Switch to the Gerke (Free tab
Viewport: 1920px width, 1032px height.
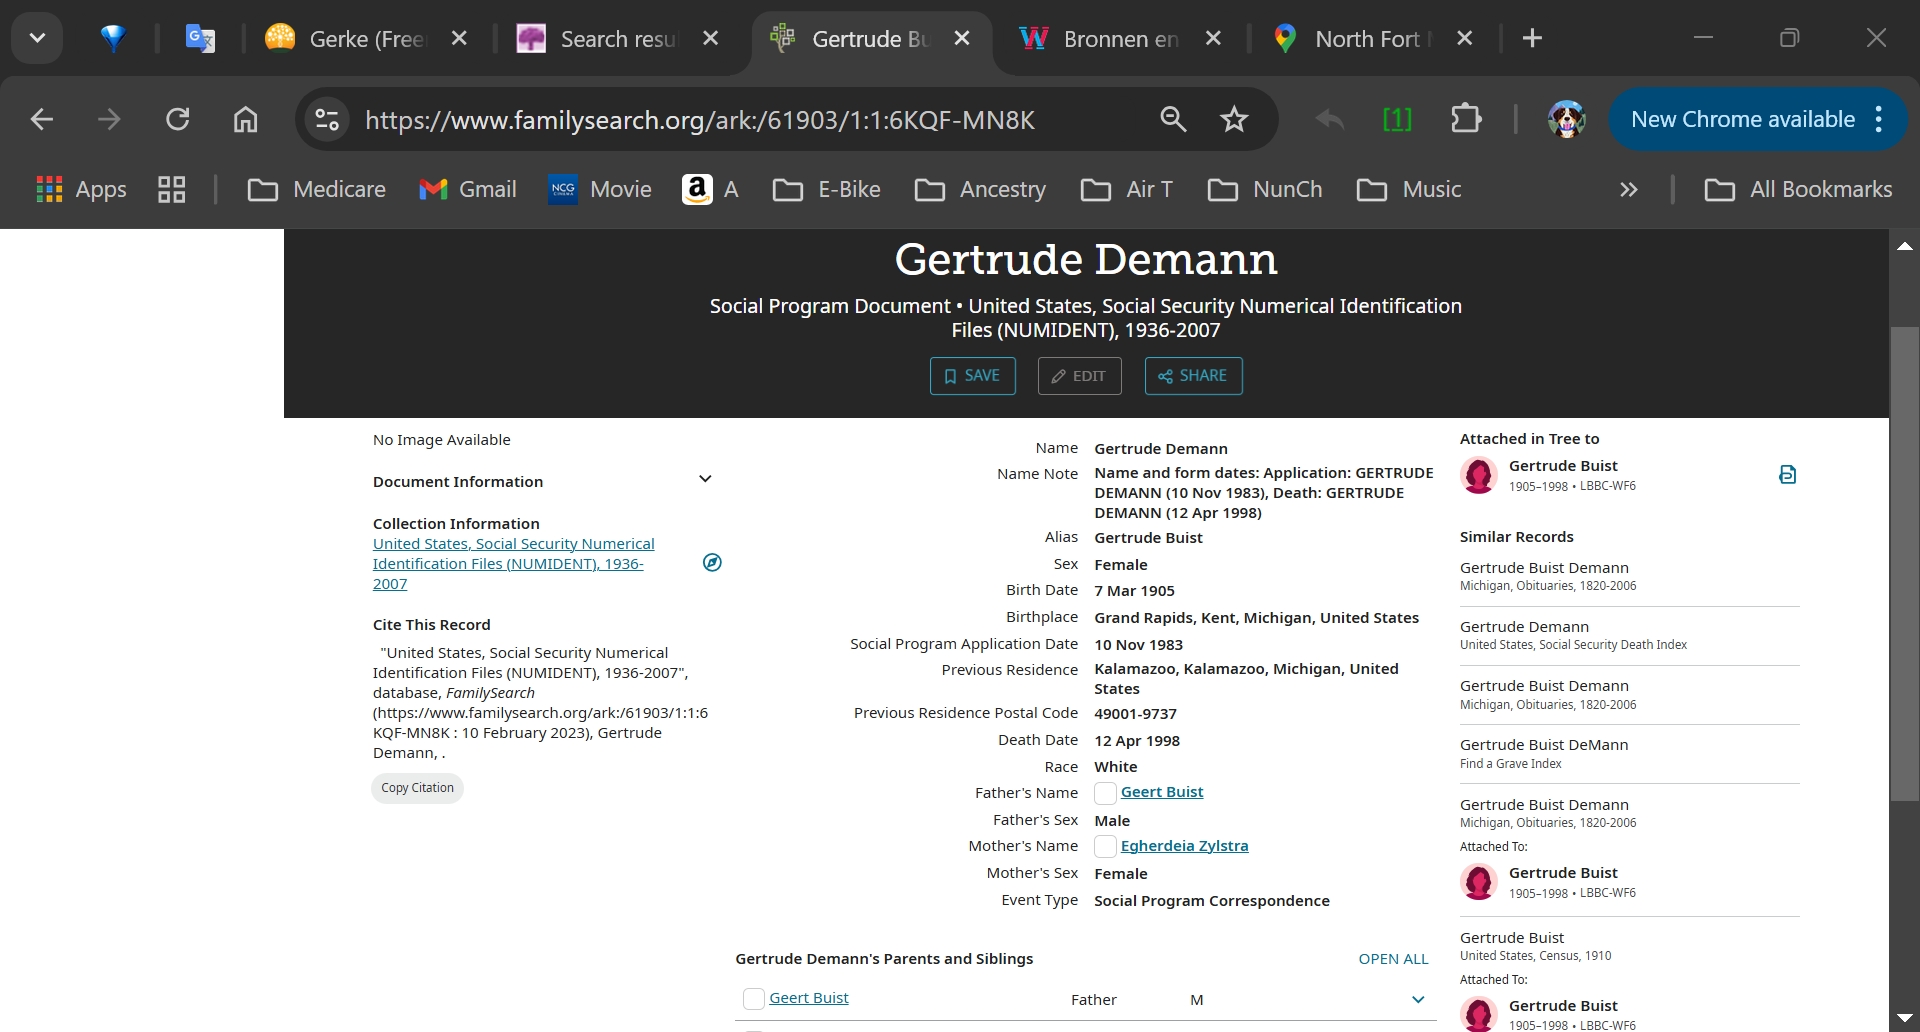point(366,38)
